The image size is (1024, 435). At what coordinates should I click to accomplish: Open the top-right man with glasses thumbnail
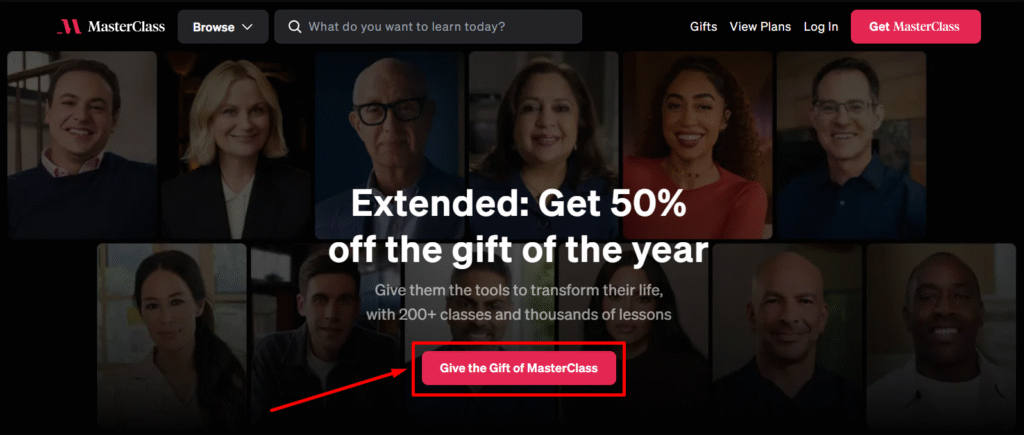(852, 145)
